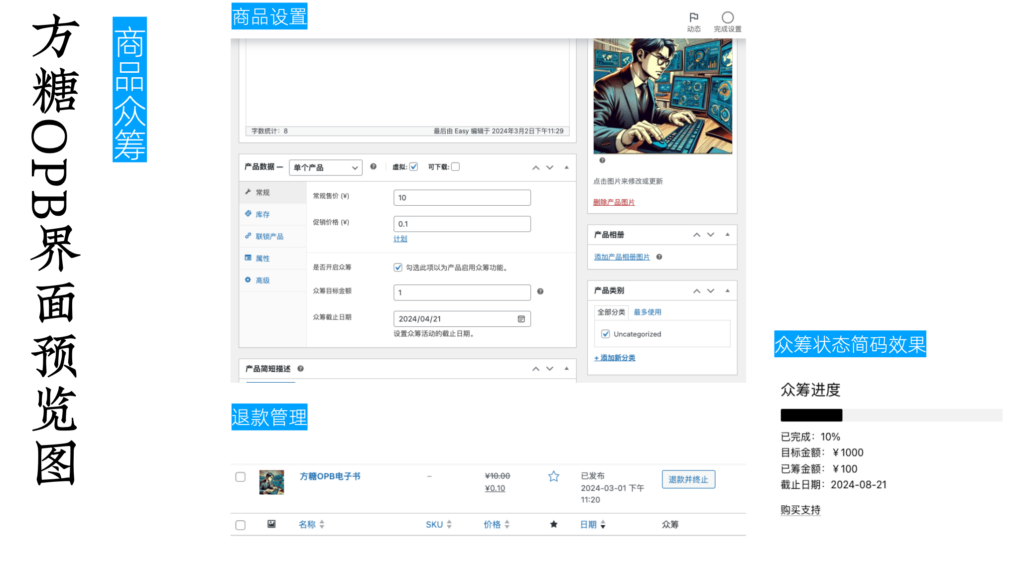Open calendar picker in 众筹截止日期 field
This screenshot has height=577, width=1024.
521,319
